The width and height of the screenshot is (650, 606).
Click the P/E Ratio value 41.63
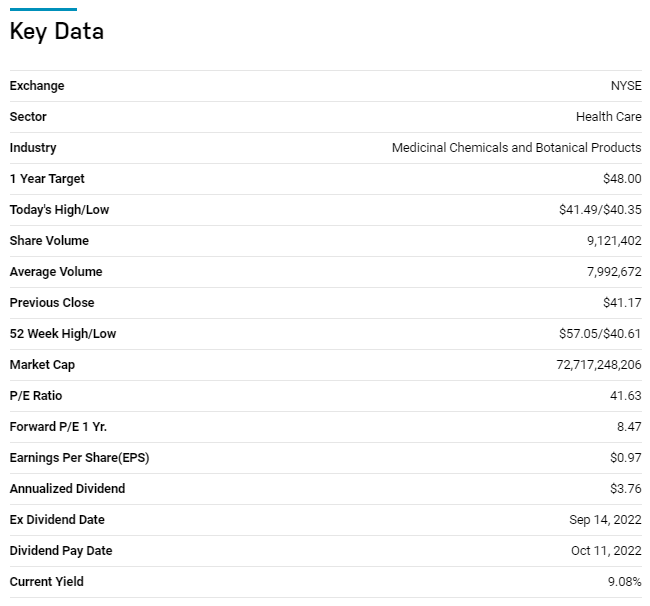point(626,396)
